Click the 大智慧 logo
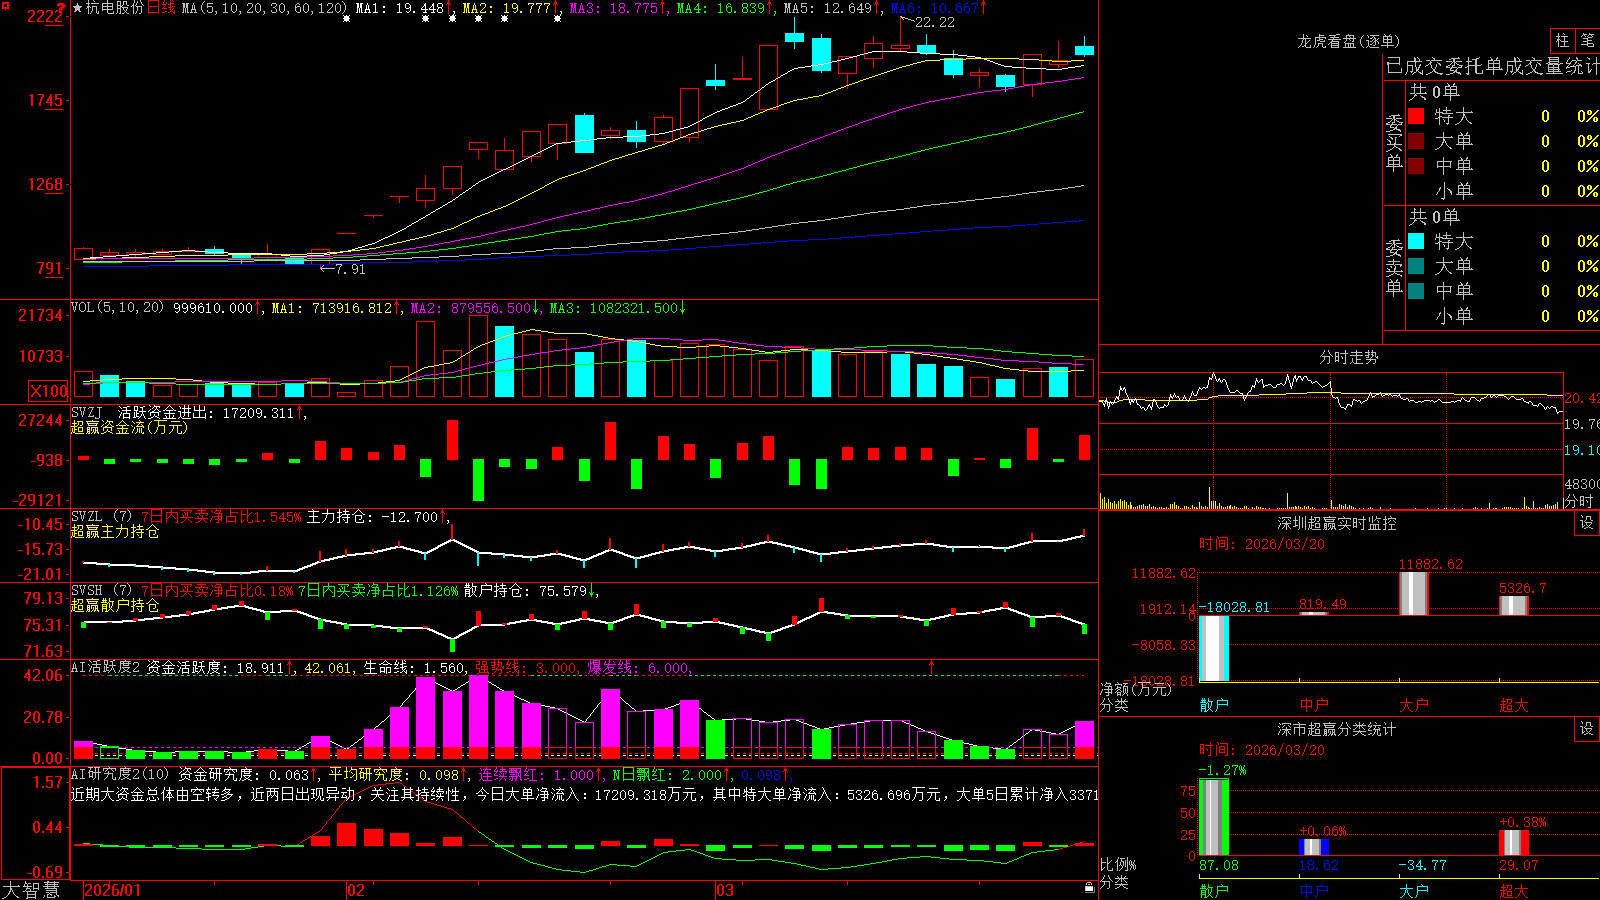 coord(31,890)
